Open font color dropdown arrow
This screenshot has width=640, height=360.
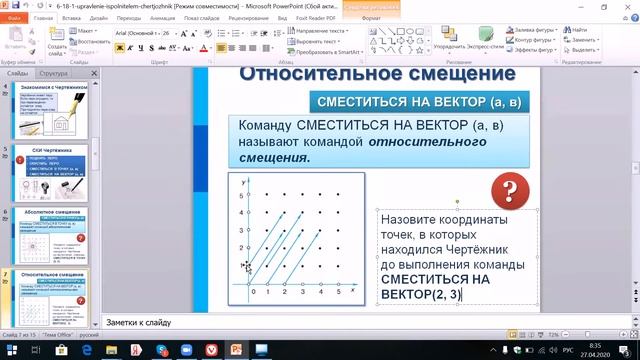coord(211,48)
